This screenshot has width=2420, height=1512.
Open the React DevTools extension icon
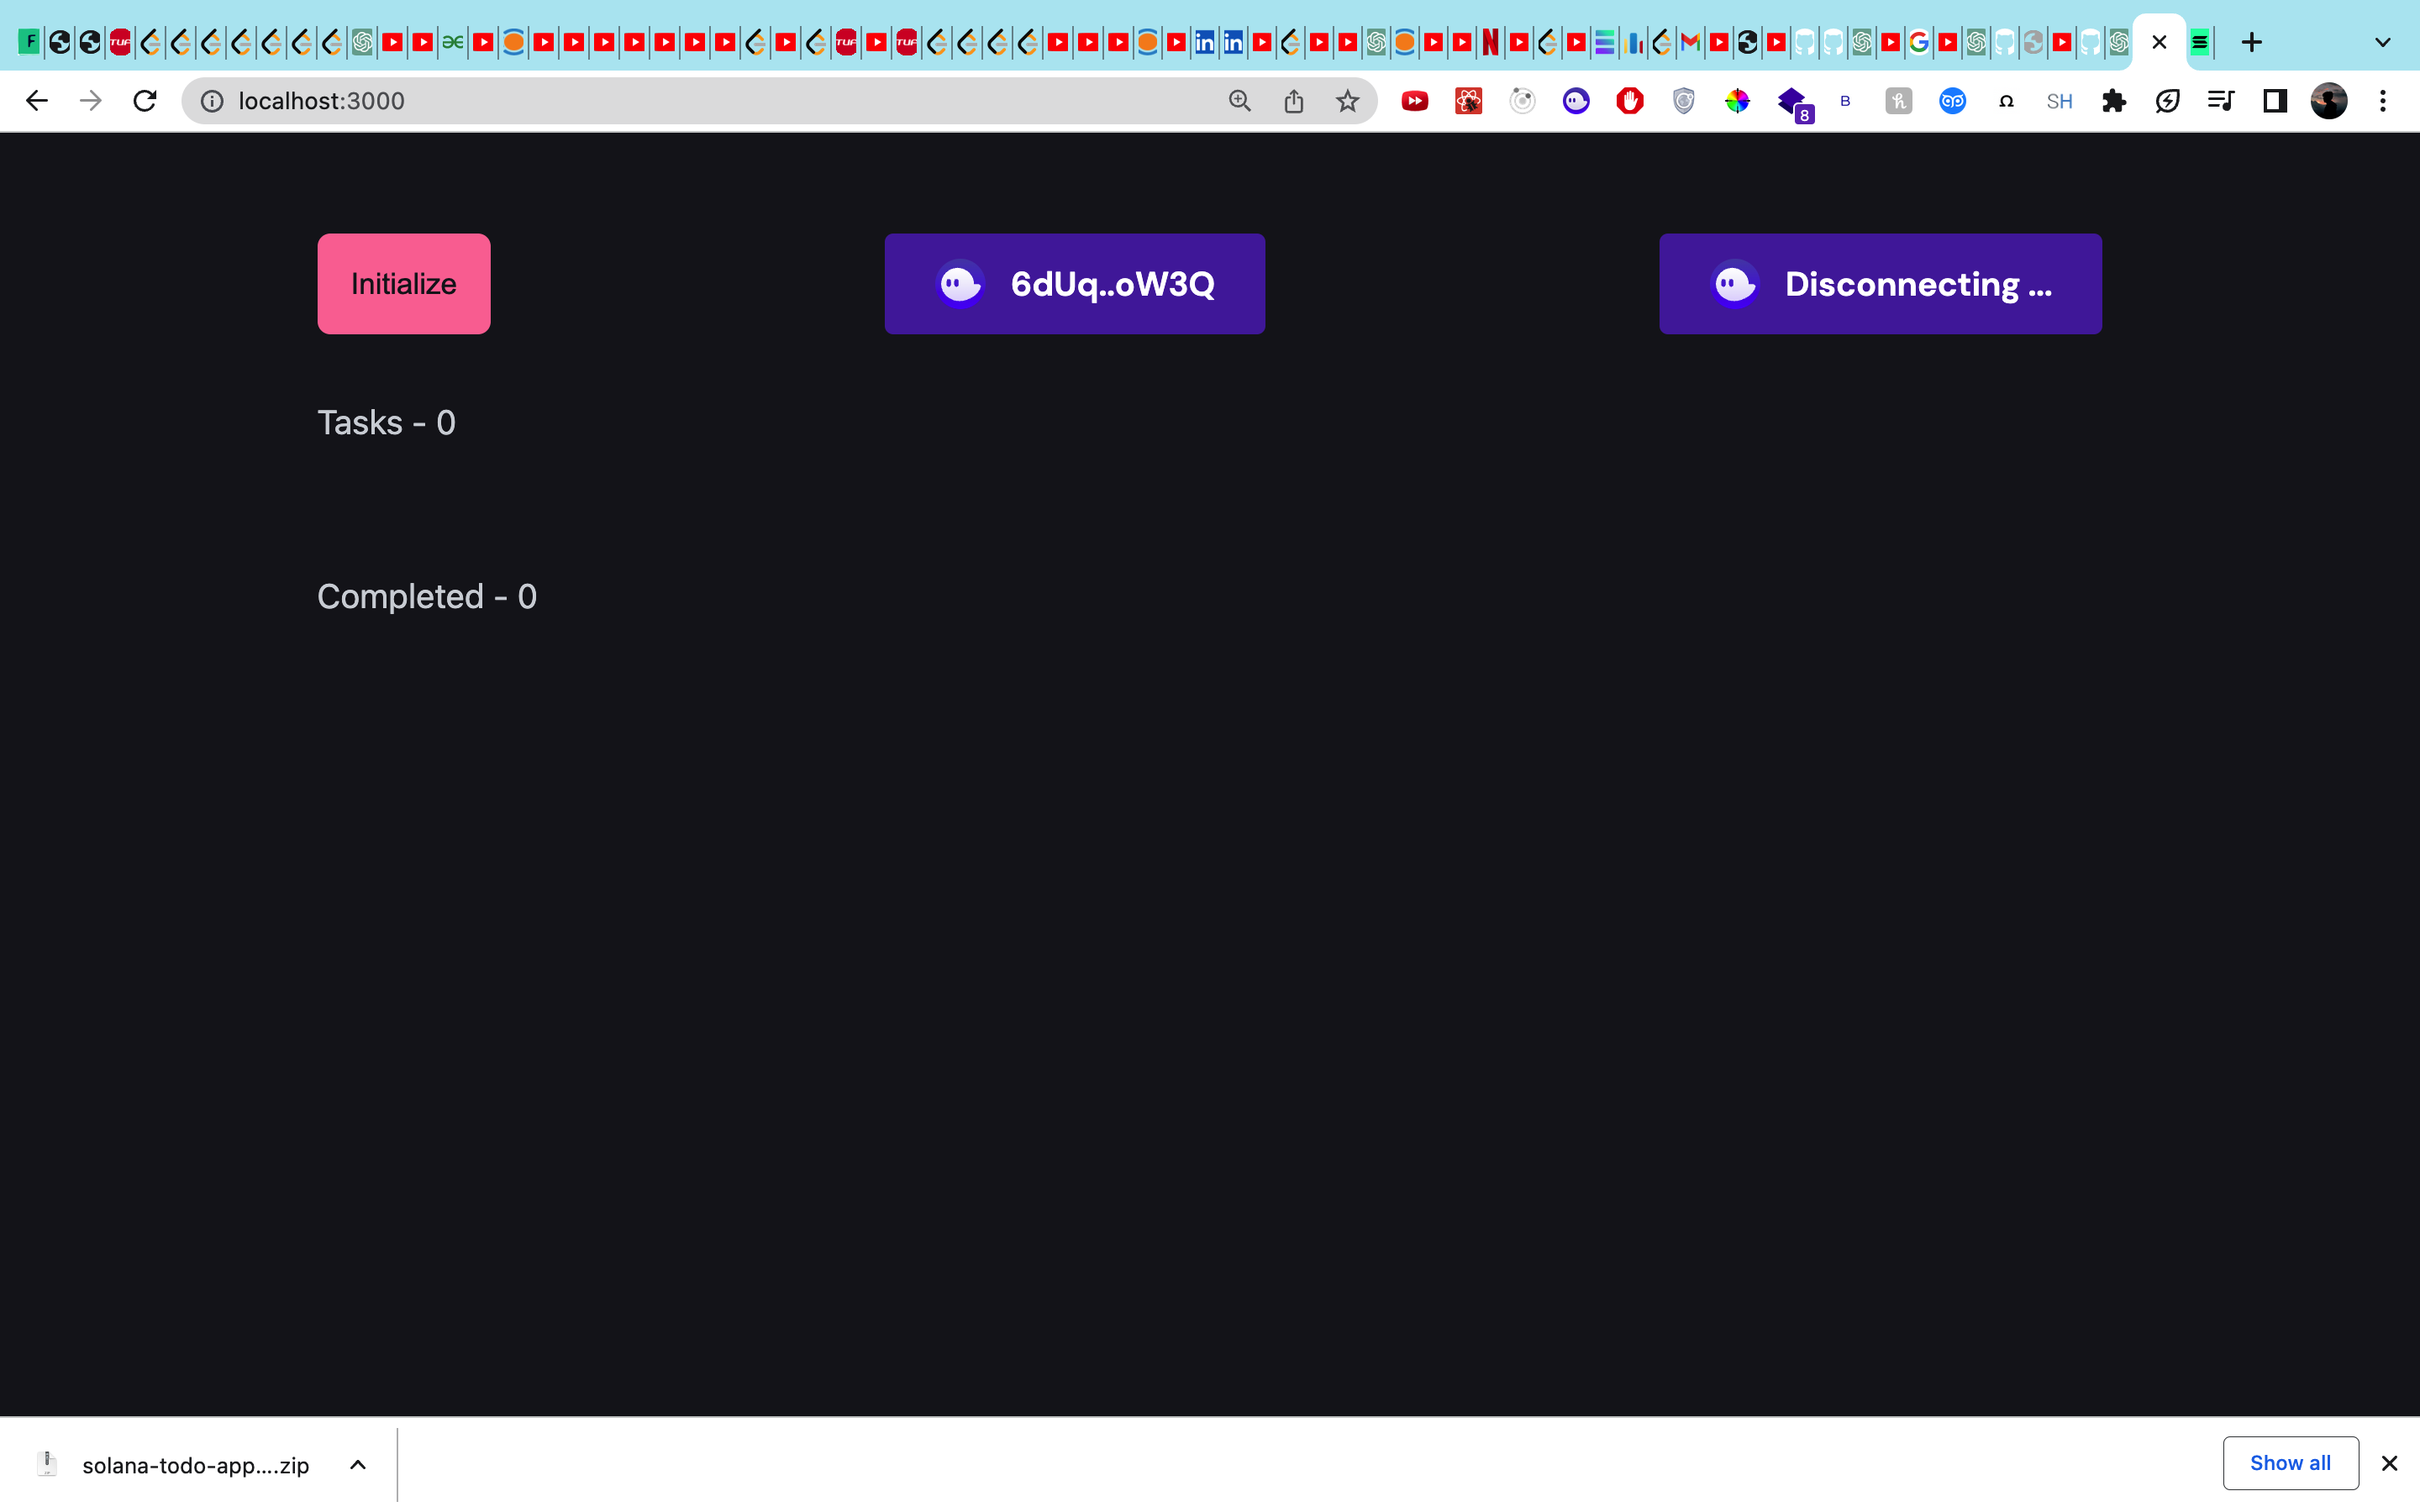pos(1467,100)
